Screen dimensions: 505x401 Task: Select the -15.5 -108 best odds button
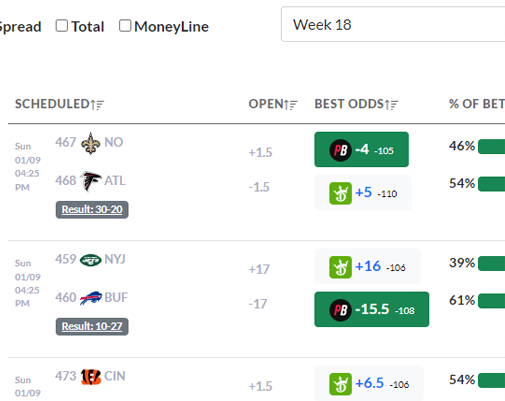372,309
